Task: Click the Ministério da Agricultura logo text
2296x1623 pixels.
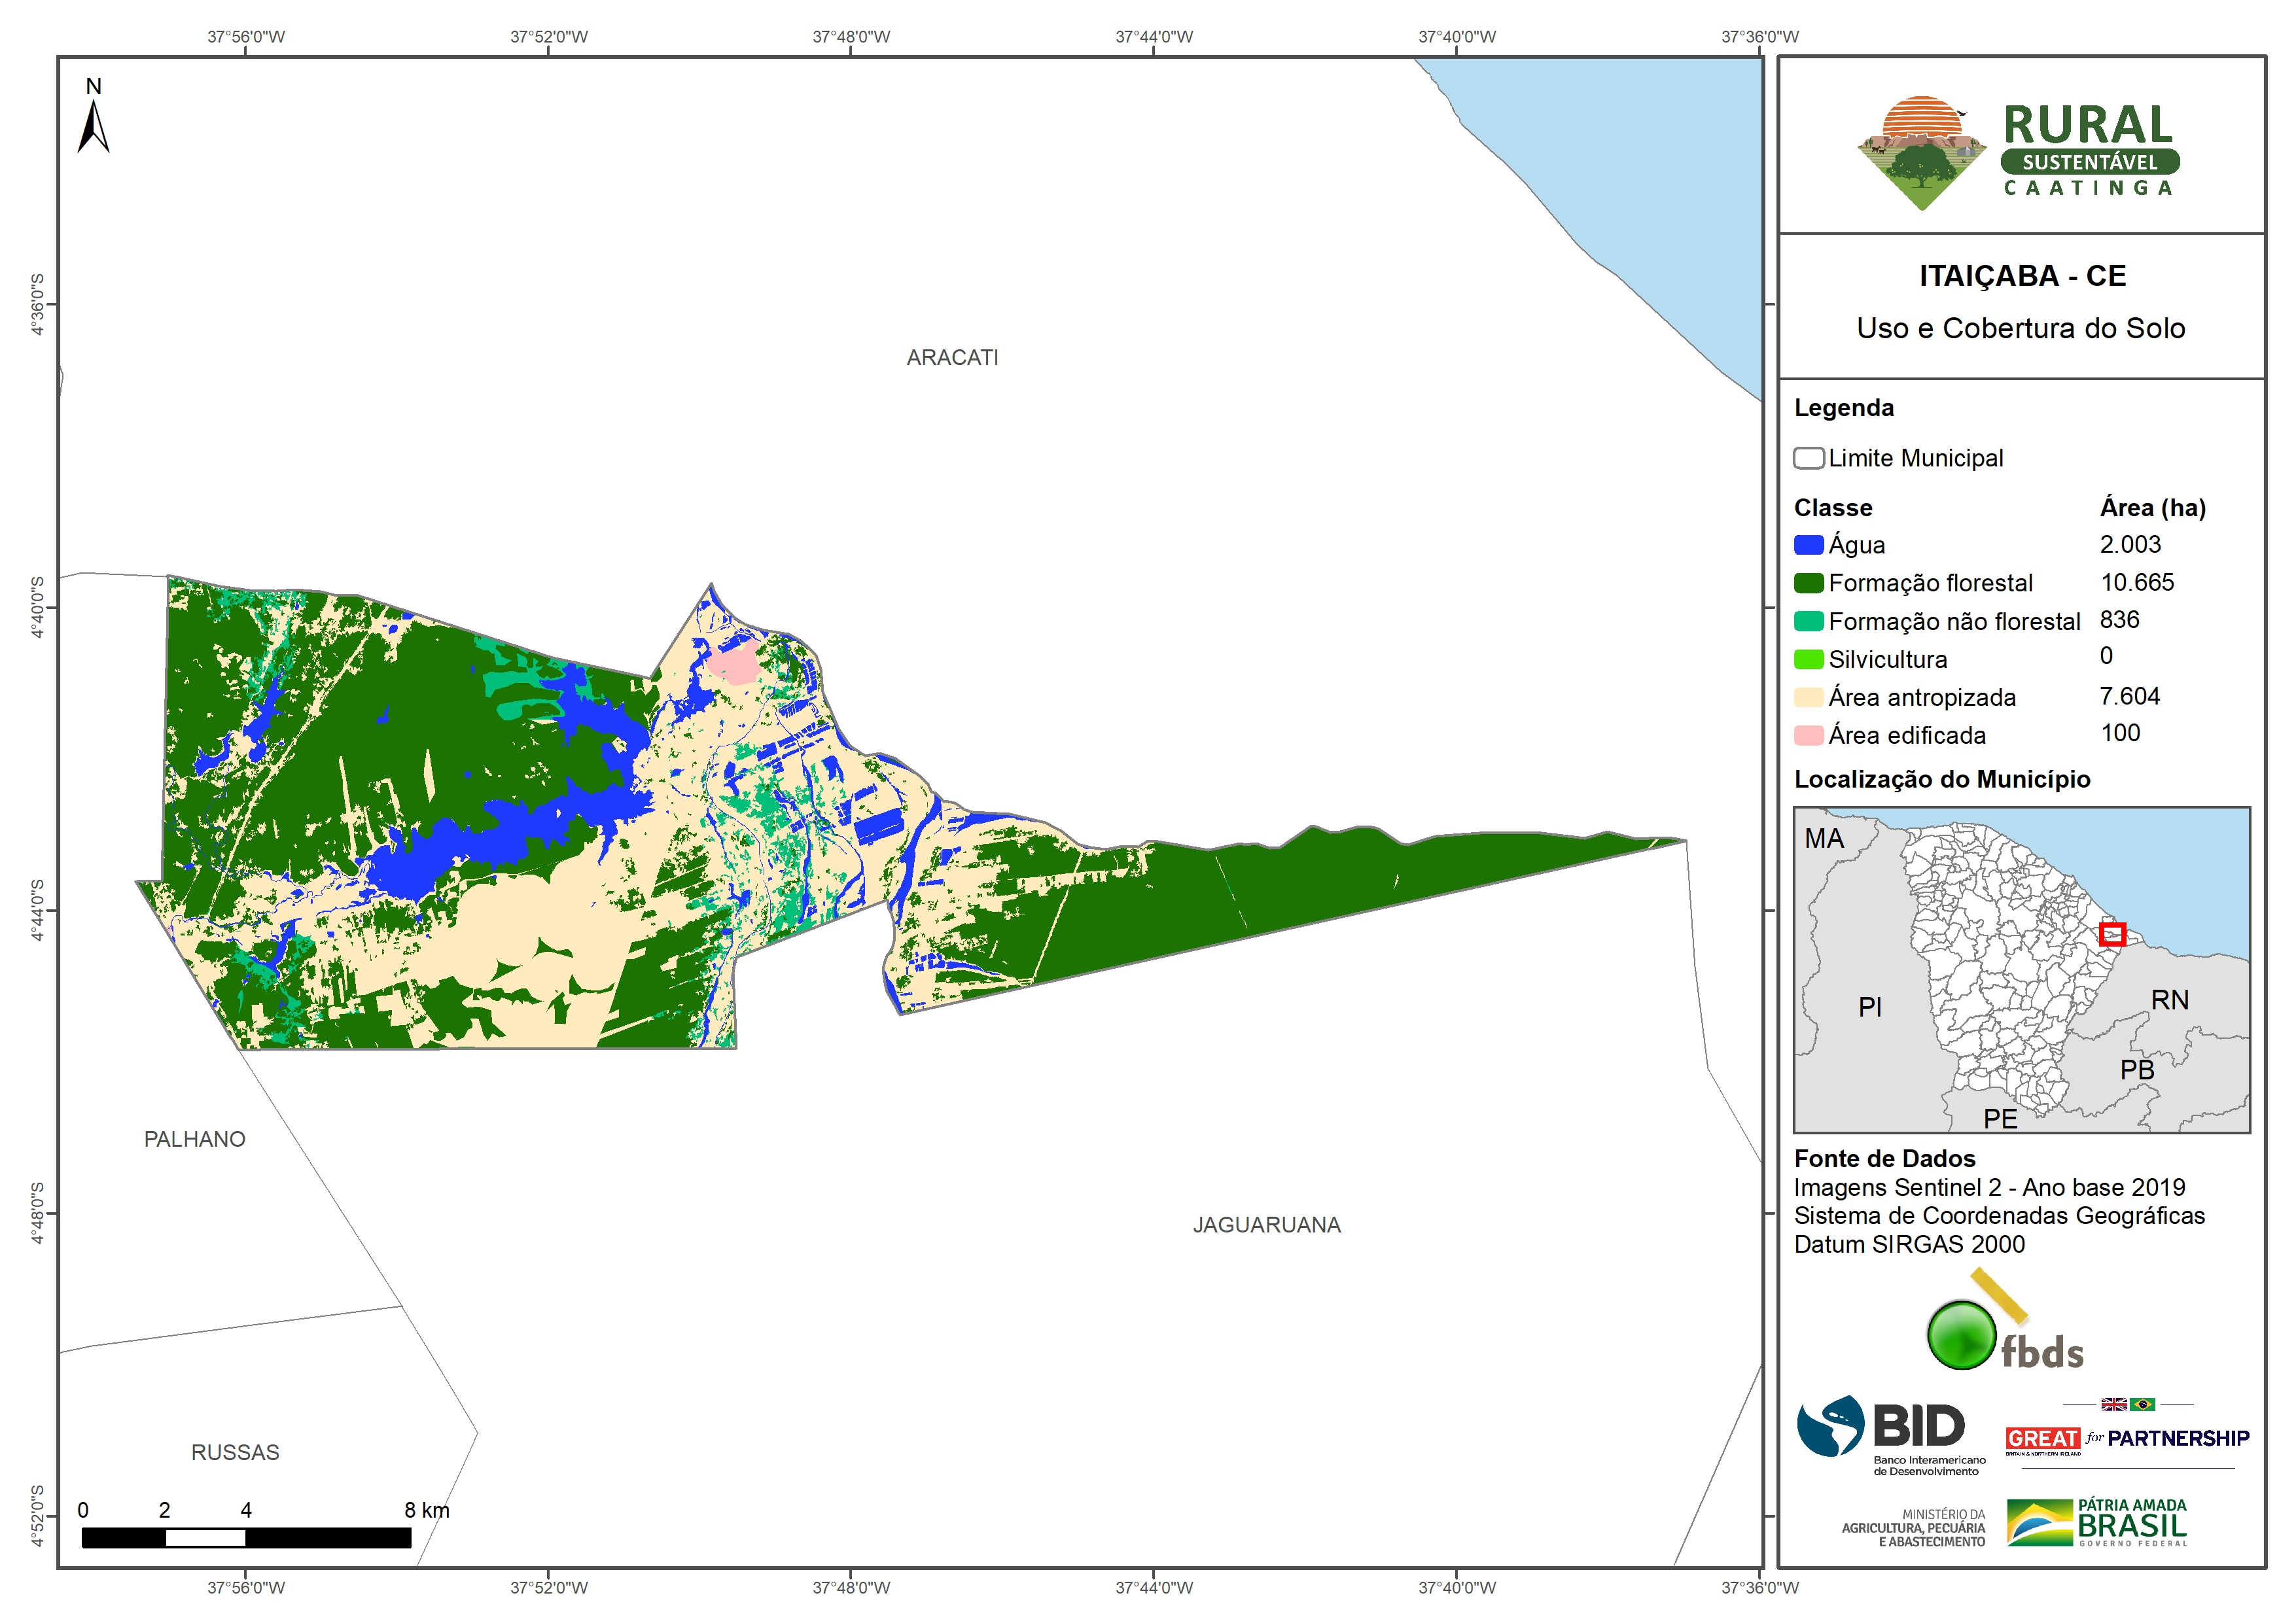Action: coord(1913,1528)
